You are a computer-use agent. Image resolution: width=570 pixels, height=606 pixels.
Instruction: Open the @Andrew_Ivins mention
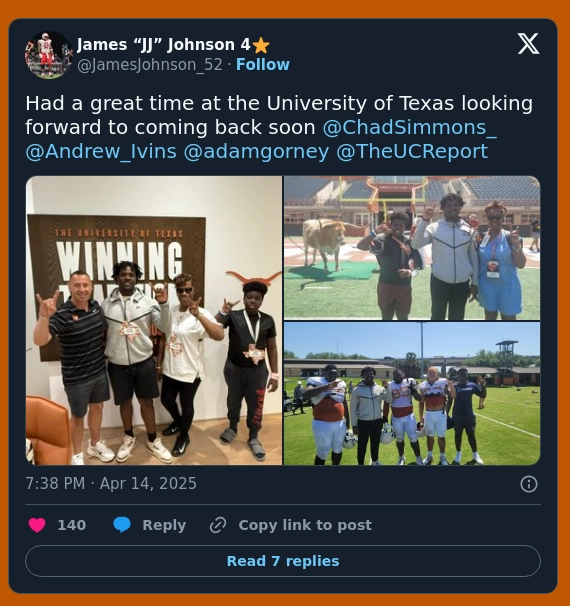(101, 151)
